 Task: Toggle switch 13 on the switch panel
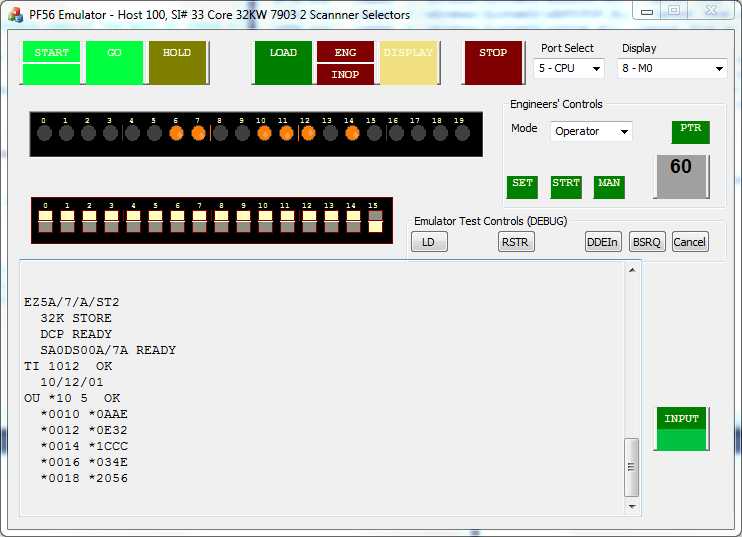331,221
